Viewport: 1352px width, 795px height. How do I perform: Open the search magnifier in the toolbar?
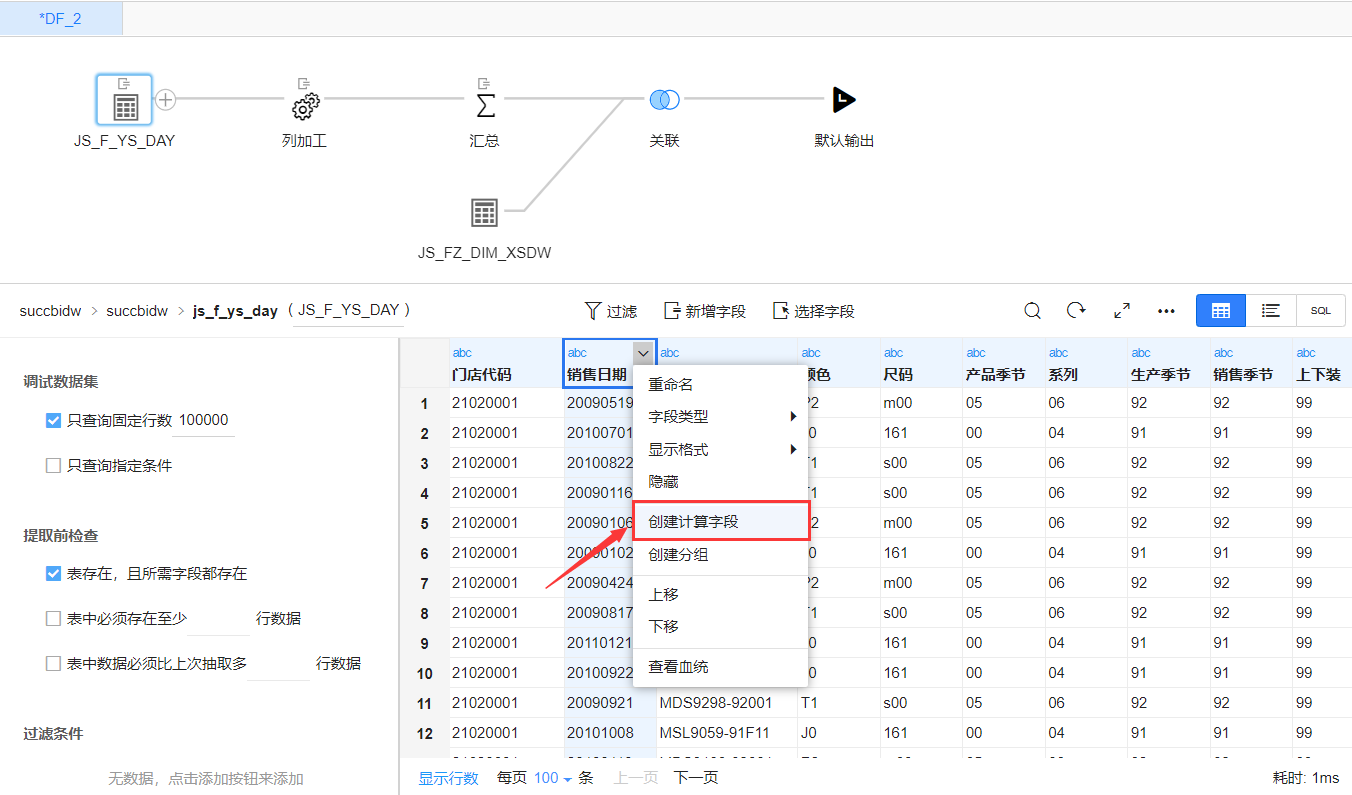coord(1033,311)
